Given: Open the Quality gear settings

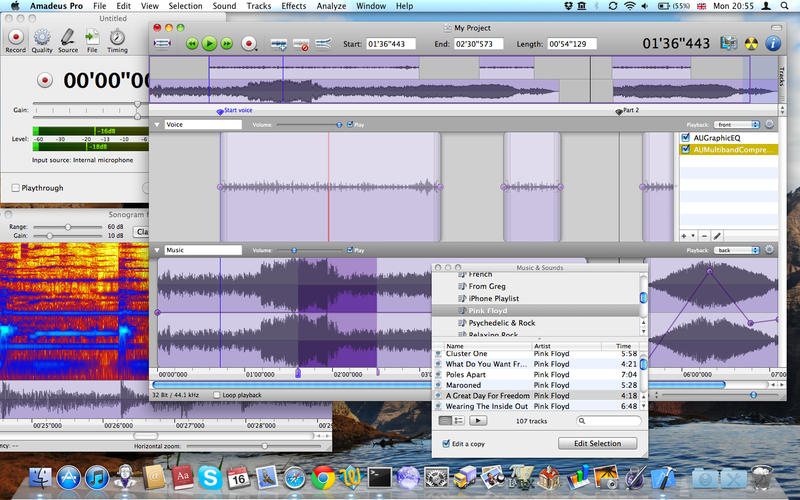Looking at the screenshot, I should pos(42,35).
